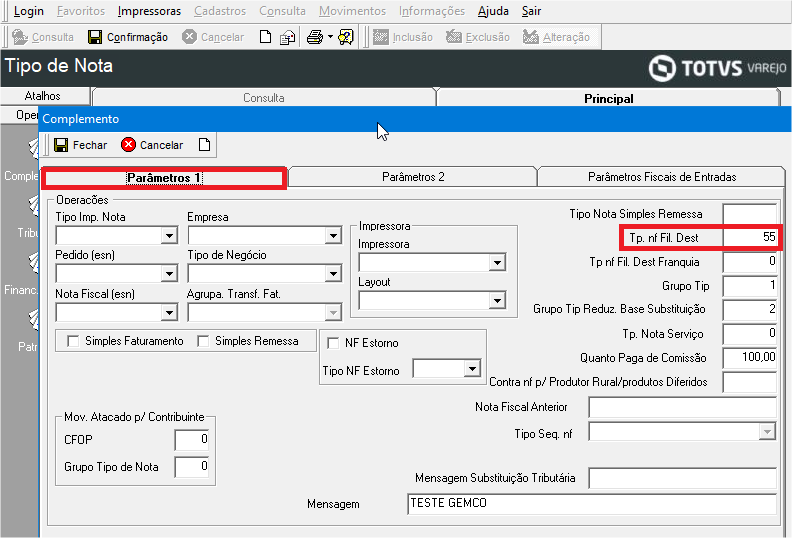Click the CFOP field
The width and height of the screenshot is (792, 538).
(191, 439)
